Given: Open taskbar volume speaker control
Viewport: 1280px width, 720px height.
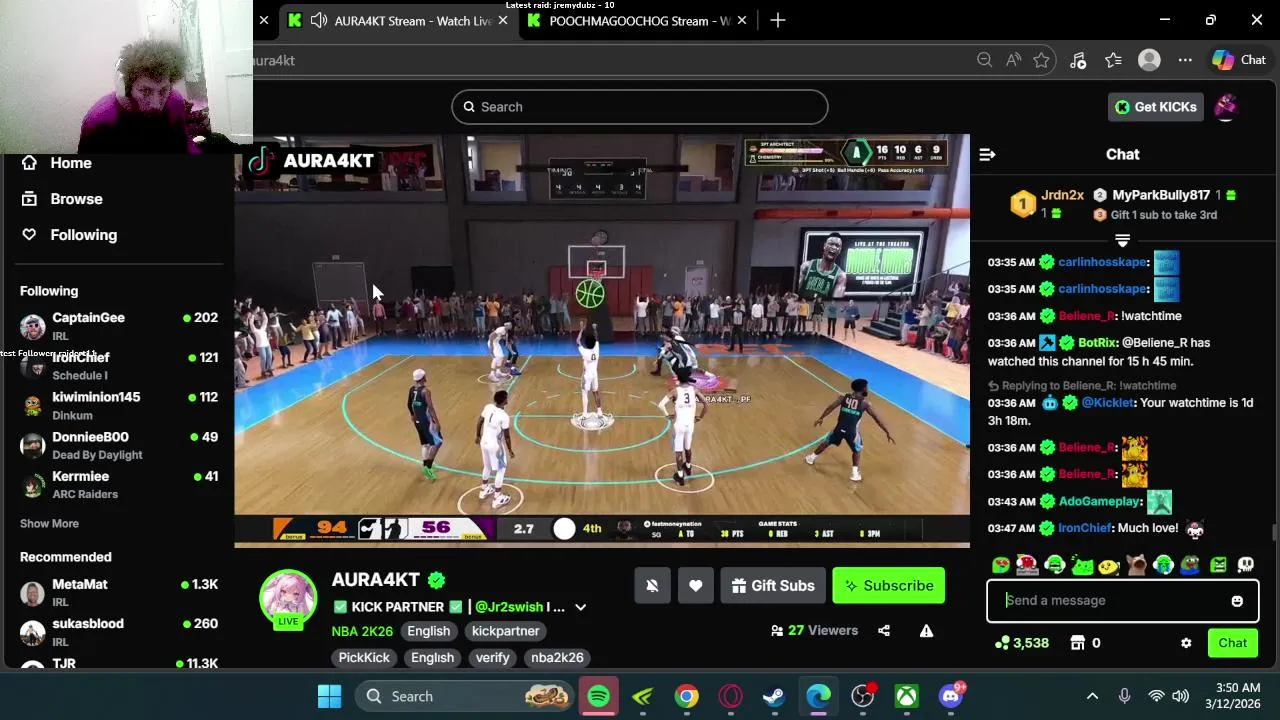Looking at the screenshot, I should click(1180, 696).
